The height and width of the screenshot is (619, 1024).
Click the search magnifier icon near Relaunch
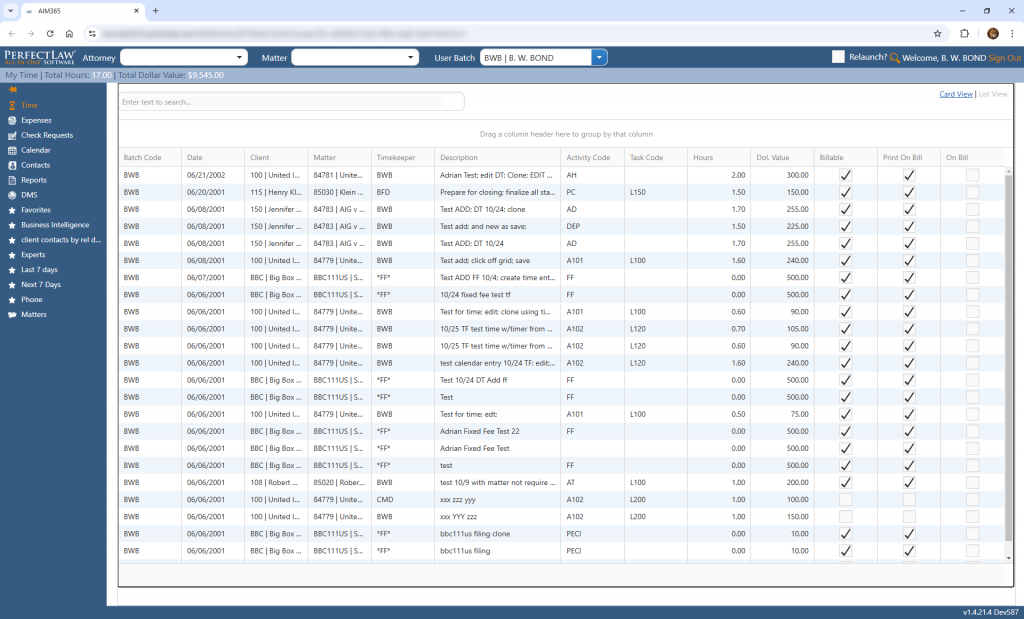[x=895, y=58]
